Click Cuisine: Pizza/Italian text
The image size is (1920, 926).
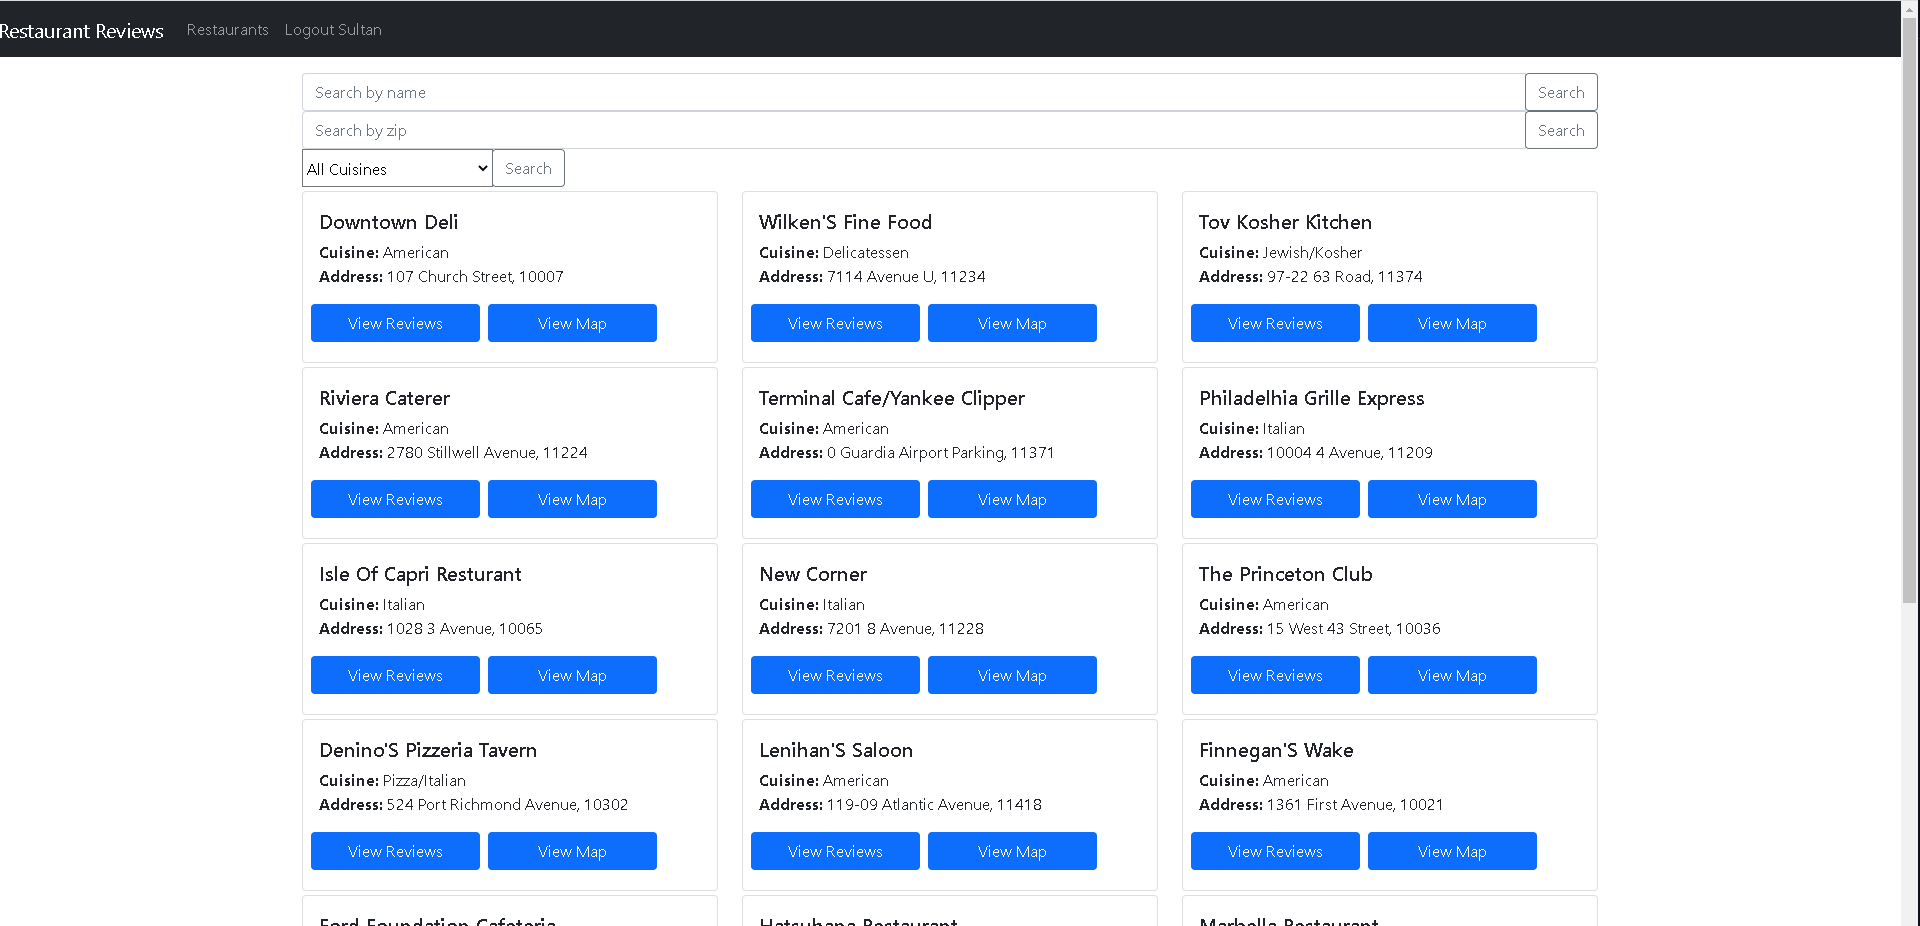coord(392,780)
